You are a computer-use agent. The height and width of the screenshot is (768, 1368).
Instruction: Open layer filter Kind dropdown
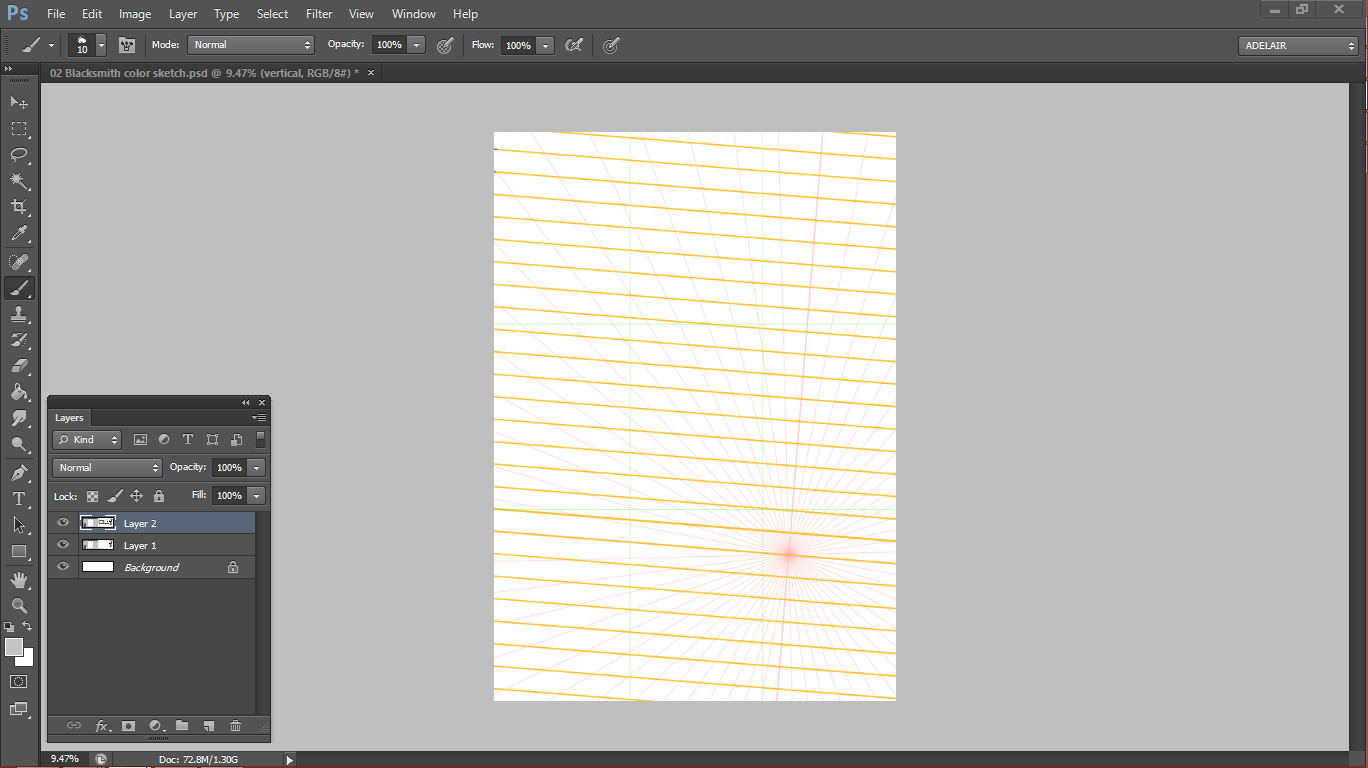tap(87, 440)
